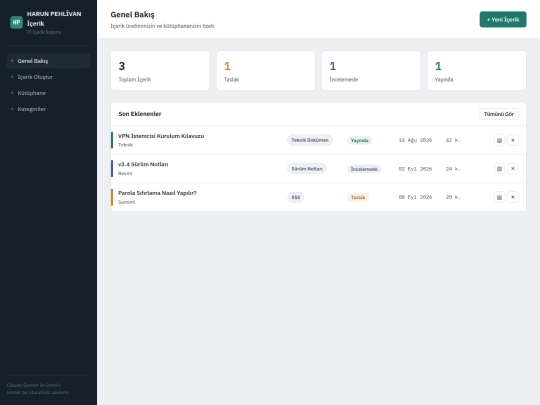The height and width of the screenshot is (405, 540).
Task: Click the 42 k. word count
Action: (x=453, y=140)
